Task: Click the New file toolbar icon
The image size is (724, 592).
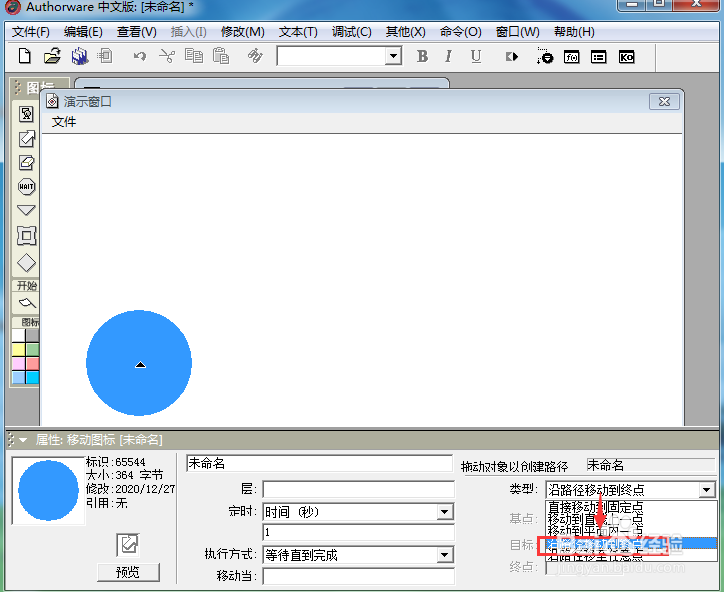Action: [25, 56]
